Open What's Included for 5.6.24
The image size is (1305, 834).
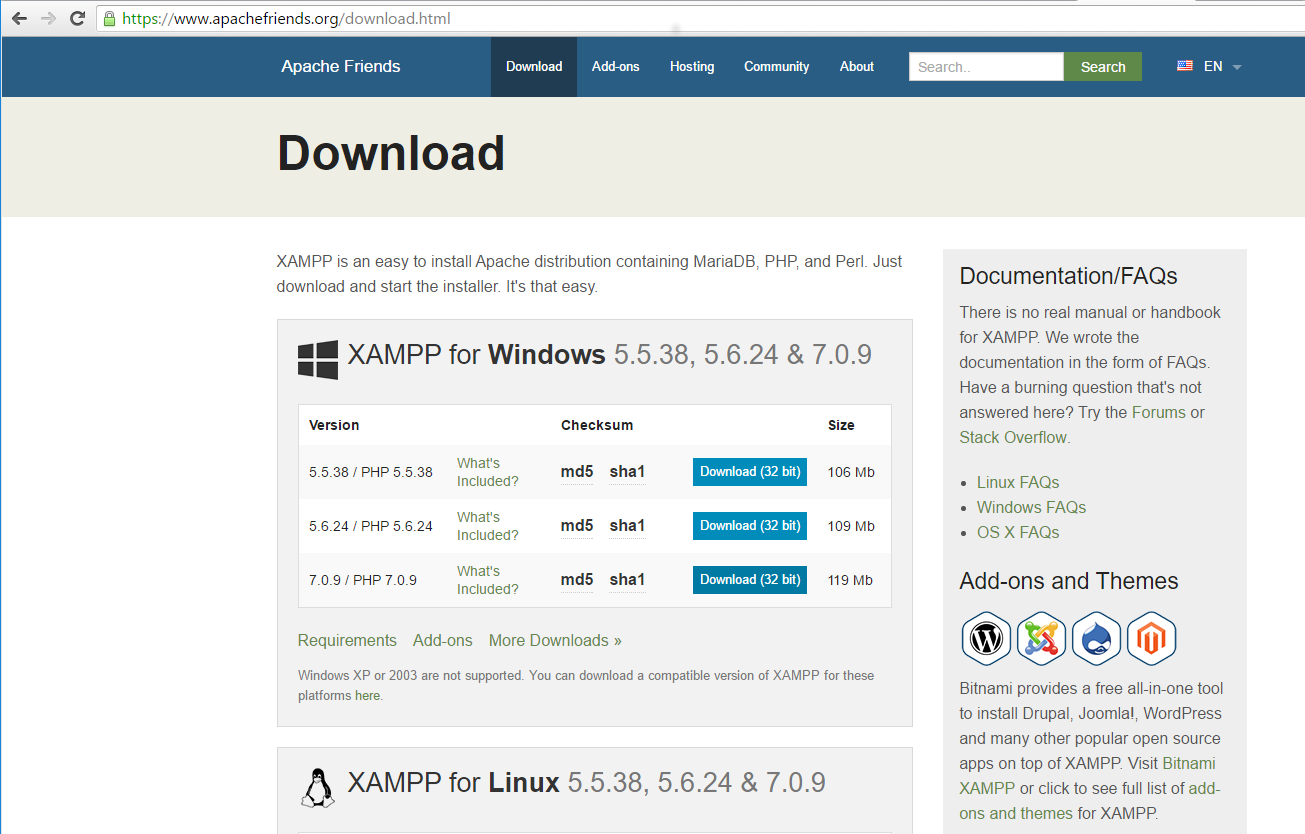tap(488, 526)
